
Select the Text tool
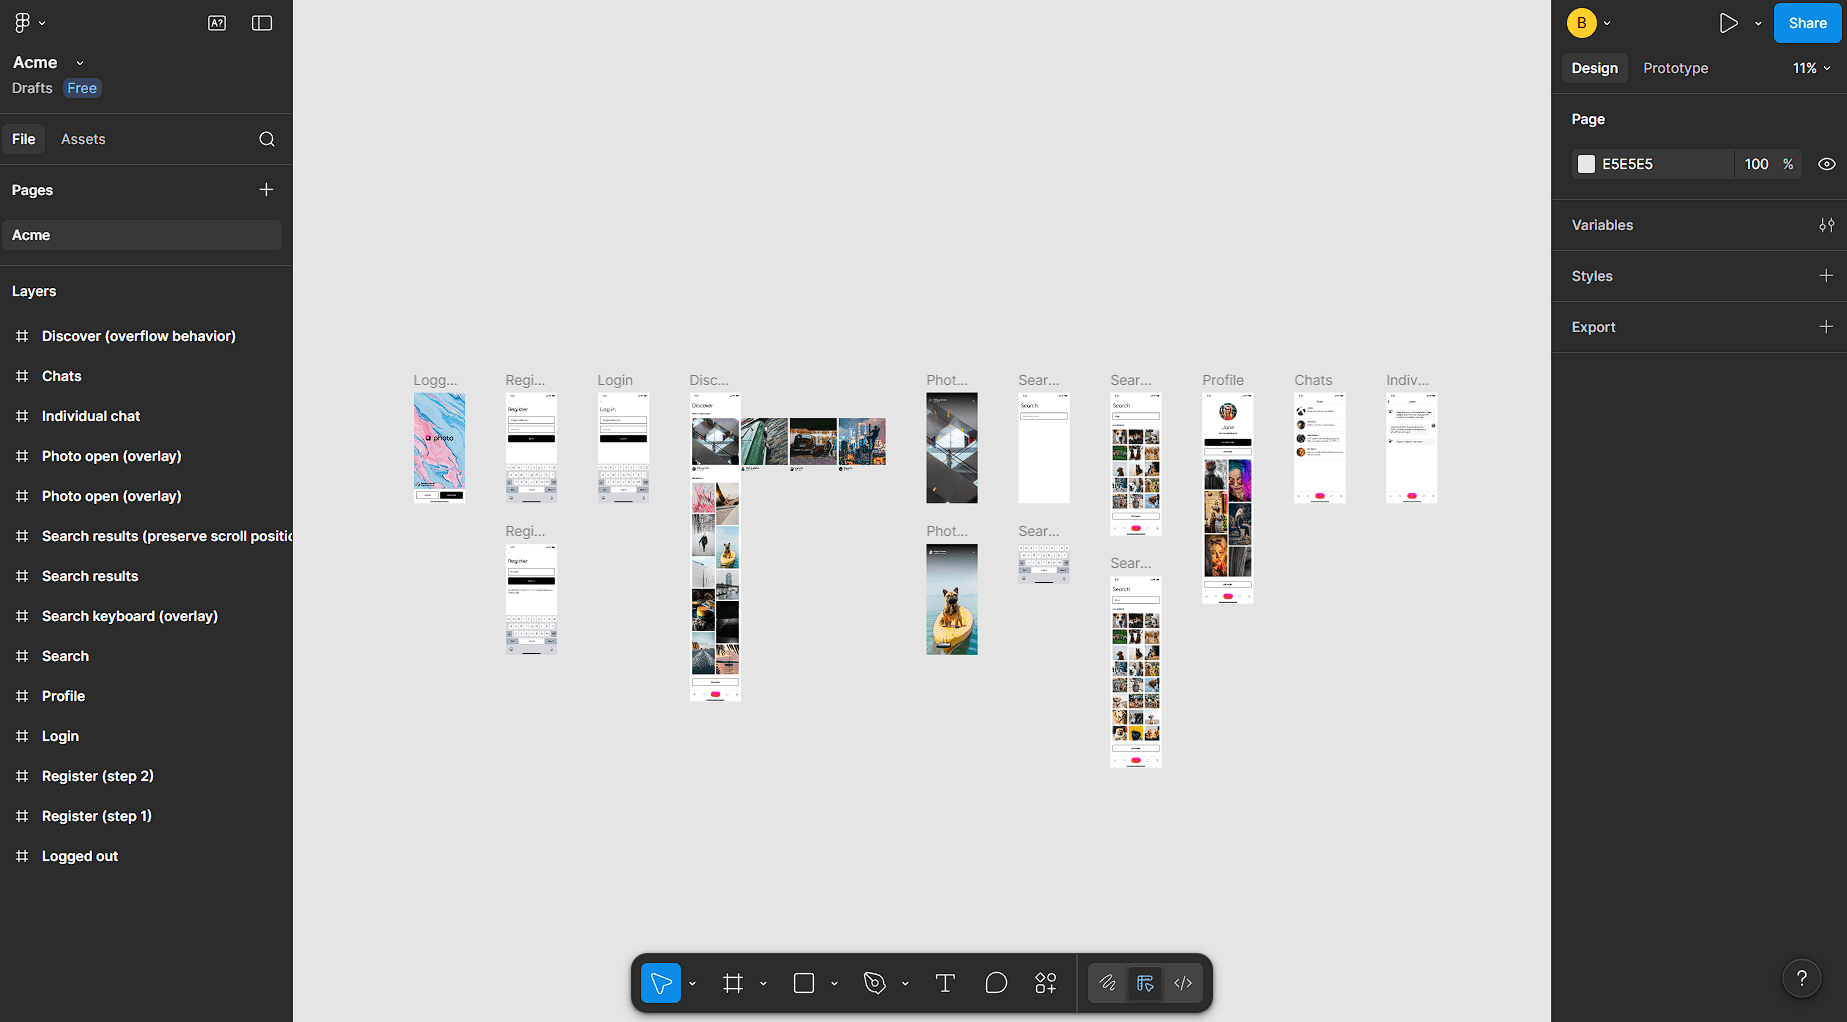tap(945, 983)
